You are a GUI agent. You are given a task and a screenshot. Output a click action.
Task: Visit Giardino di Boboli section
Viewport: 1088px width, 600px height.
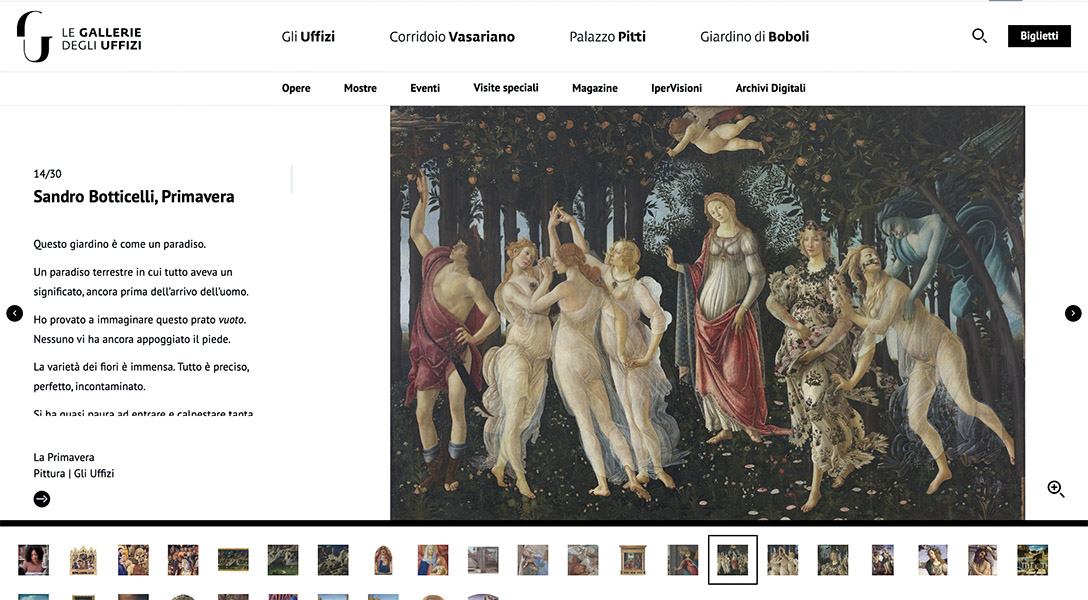click(754, 37)
